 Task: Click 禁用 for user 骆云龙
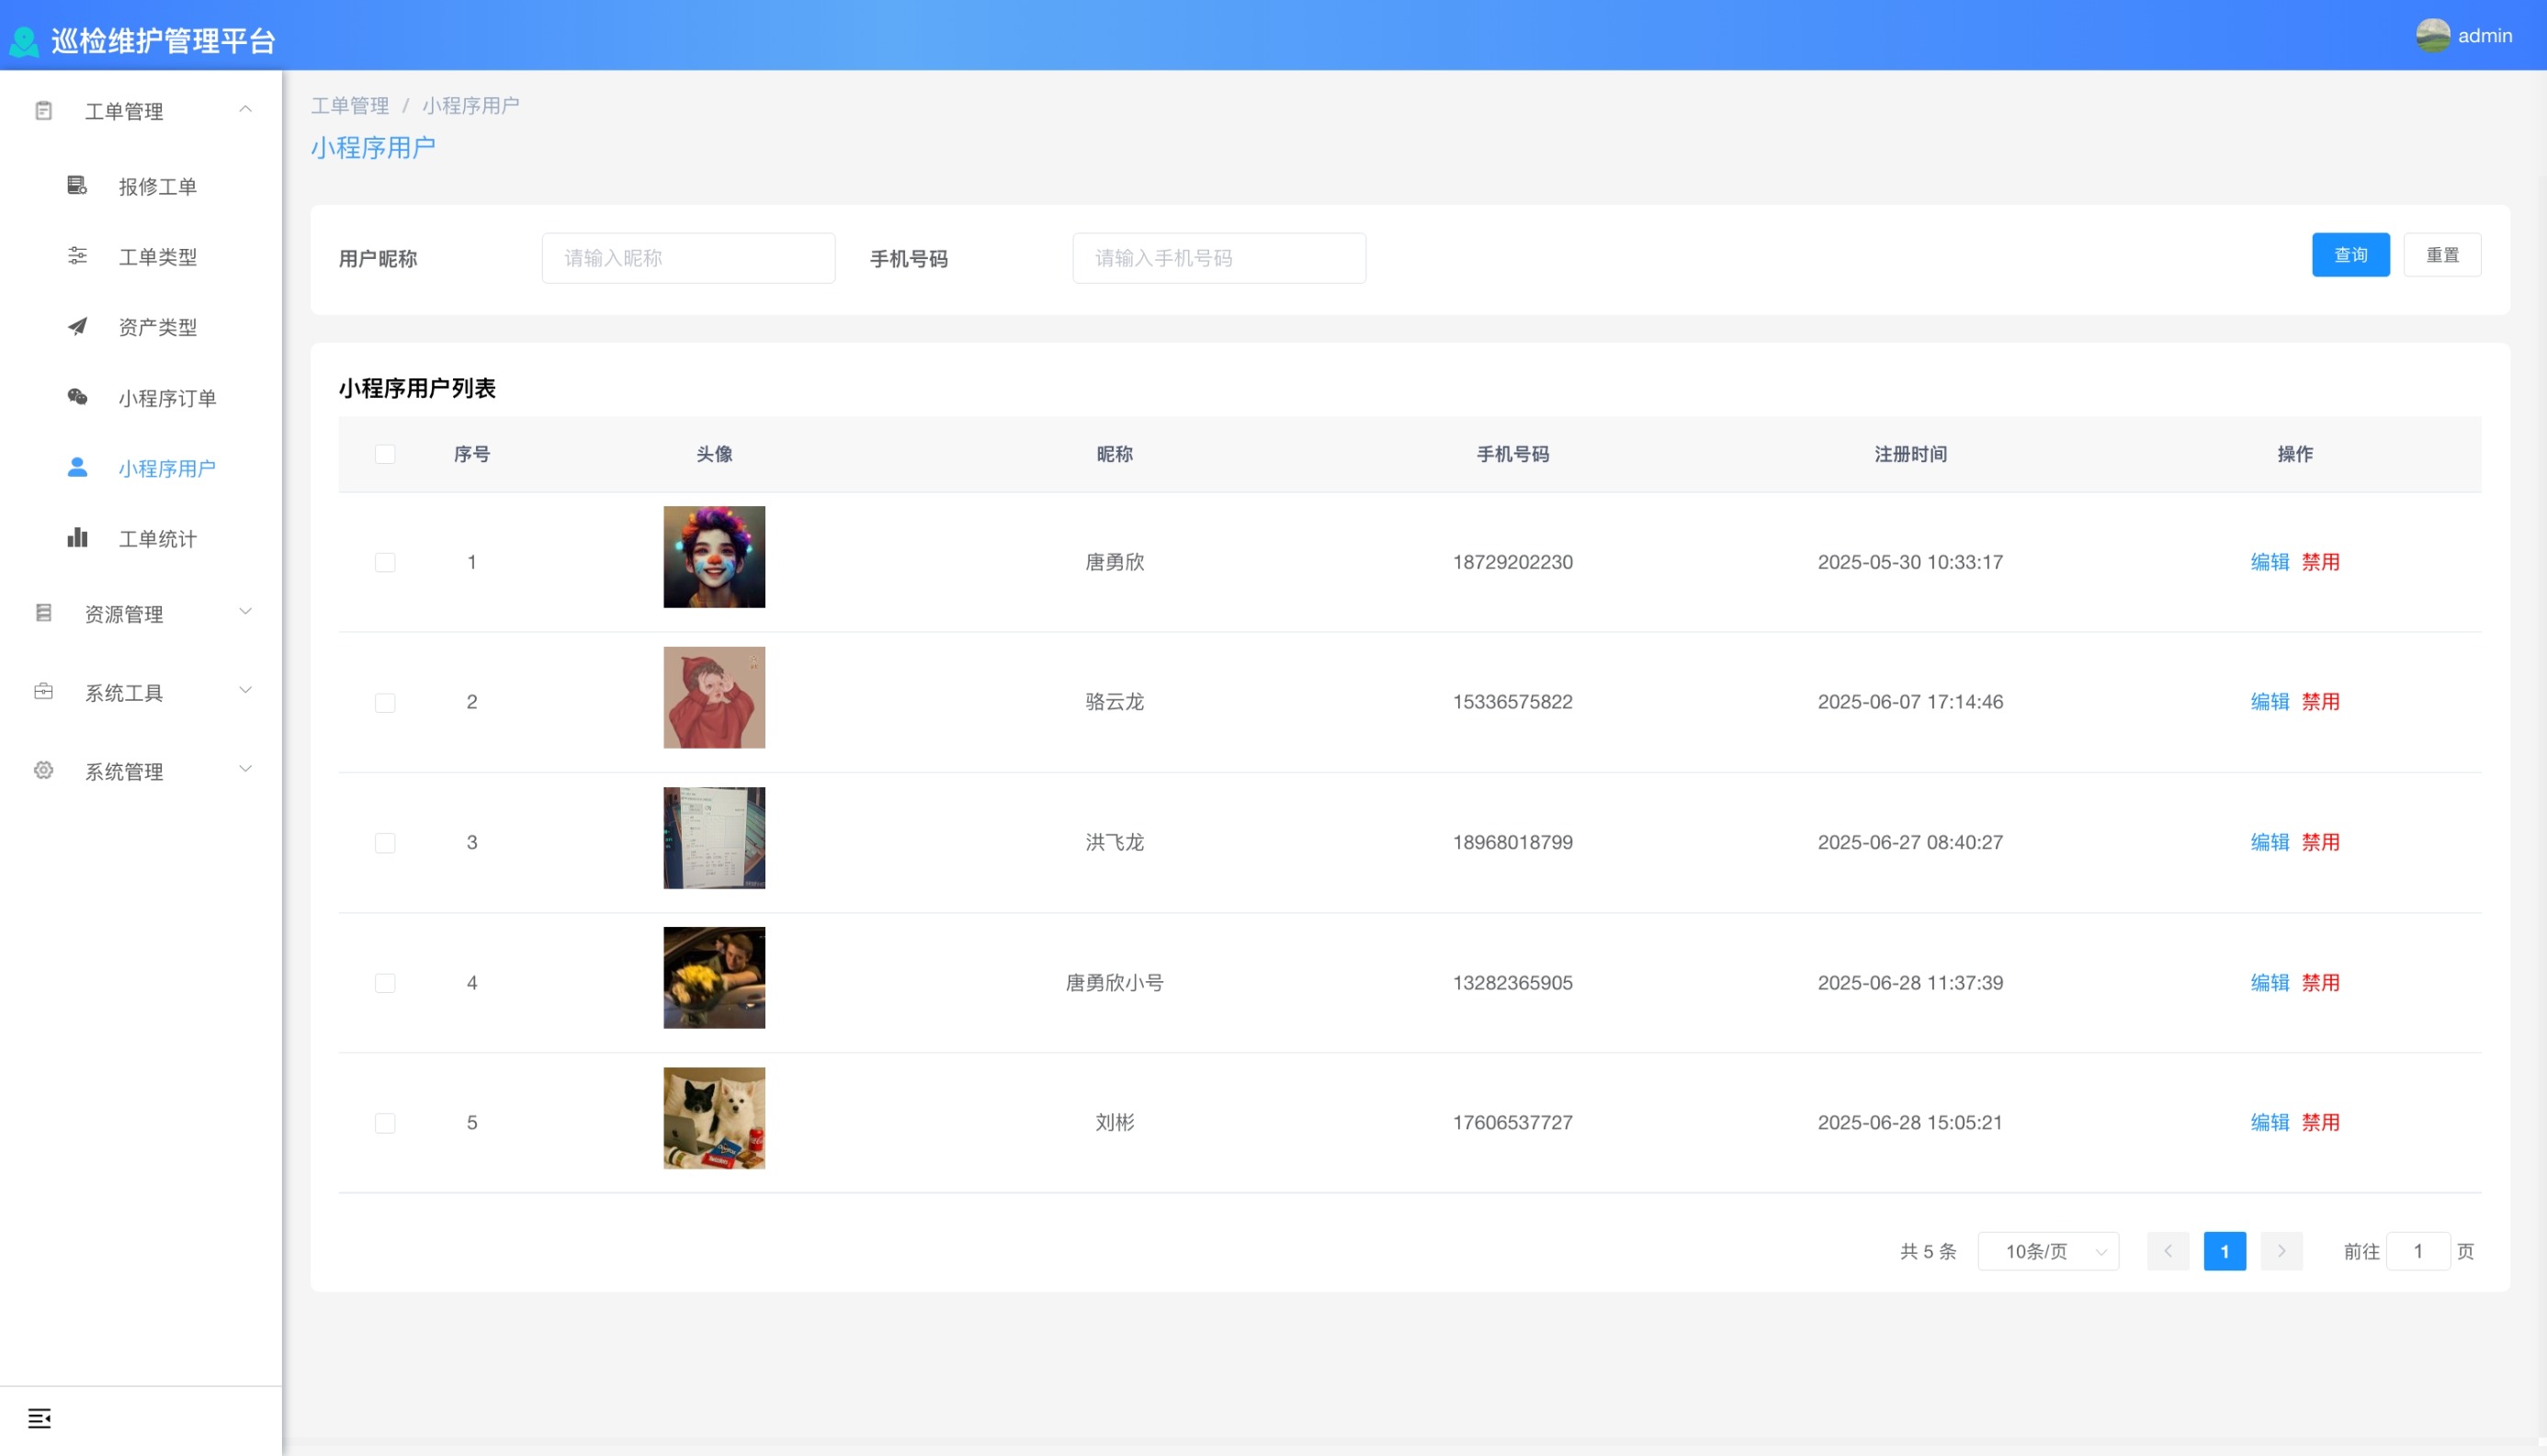[x=2320, y=702]
